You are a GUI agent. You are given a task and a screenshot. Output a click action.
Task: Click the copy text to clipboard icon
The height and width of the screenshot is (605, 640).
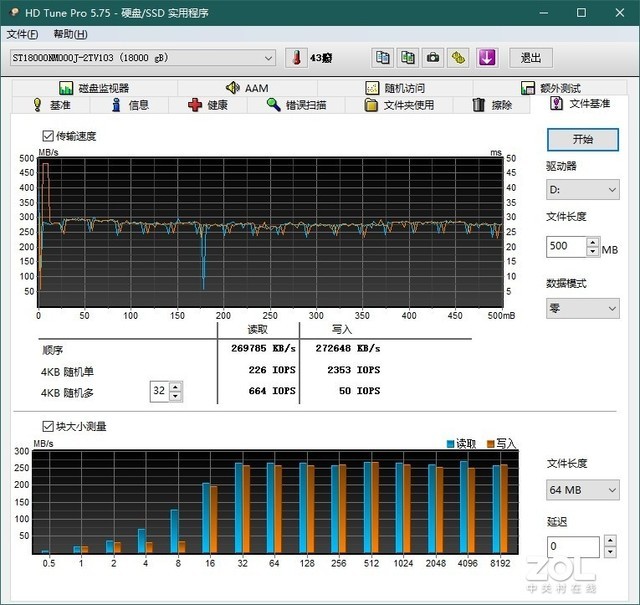383,58
